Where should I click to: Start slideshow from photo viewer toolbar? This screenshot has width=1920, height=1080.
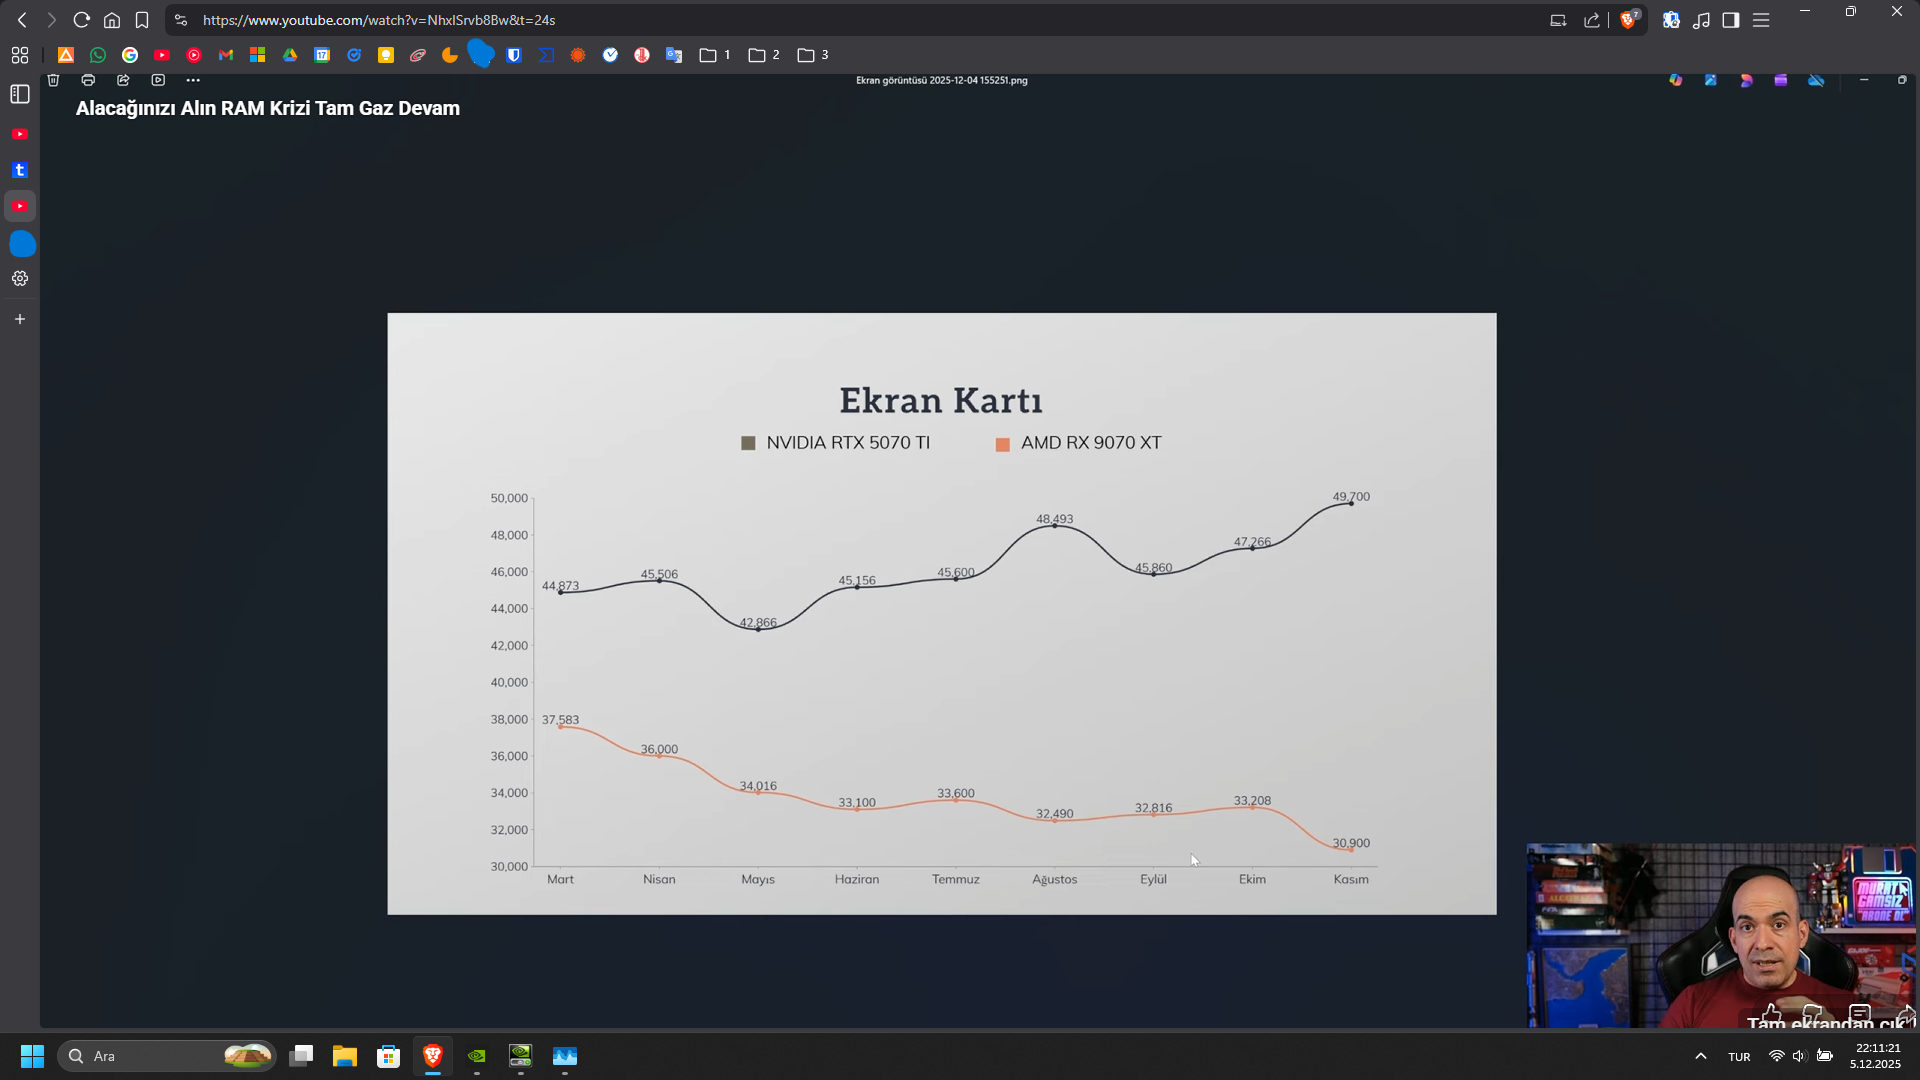click(x=158, y=80)
